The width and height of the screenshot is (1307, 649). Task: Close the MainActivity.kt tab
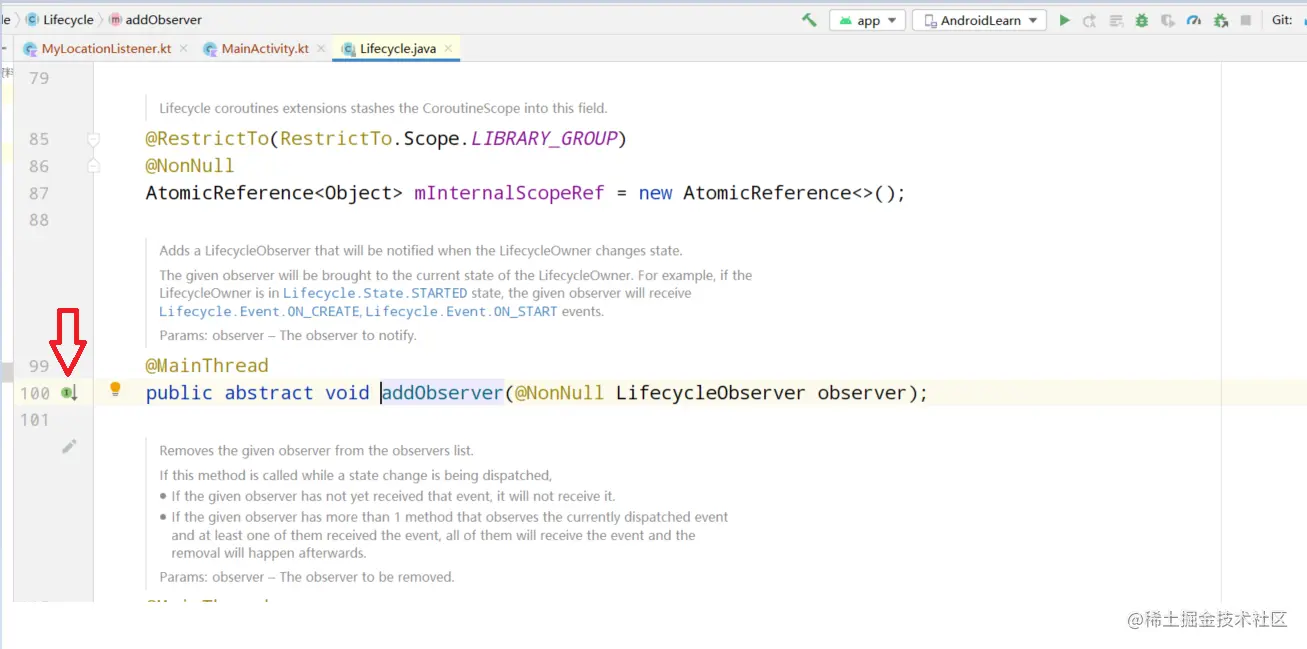(x=320, y=48)
